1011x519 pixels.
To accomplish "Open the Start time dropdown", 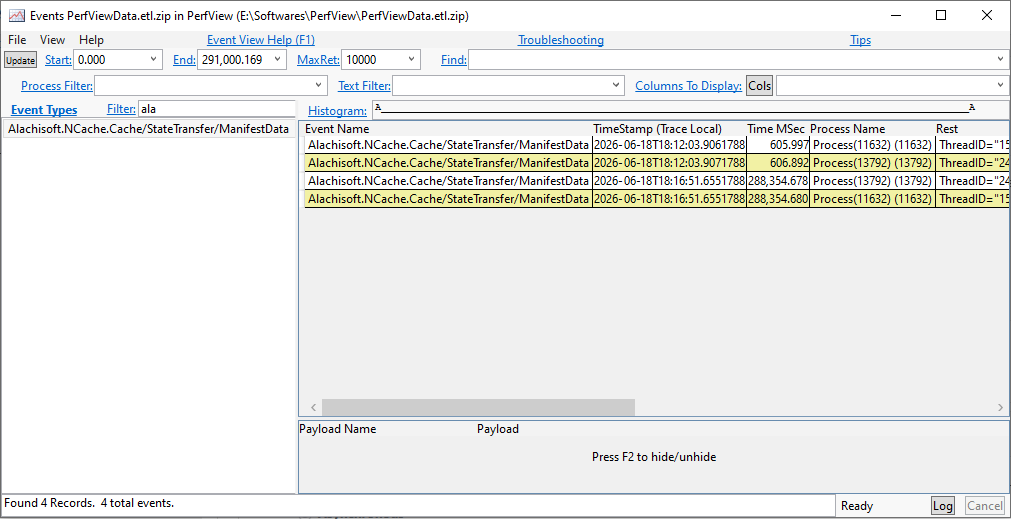I will pyautogui.click(x=153, y=59).
